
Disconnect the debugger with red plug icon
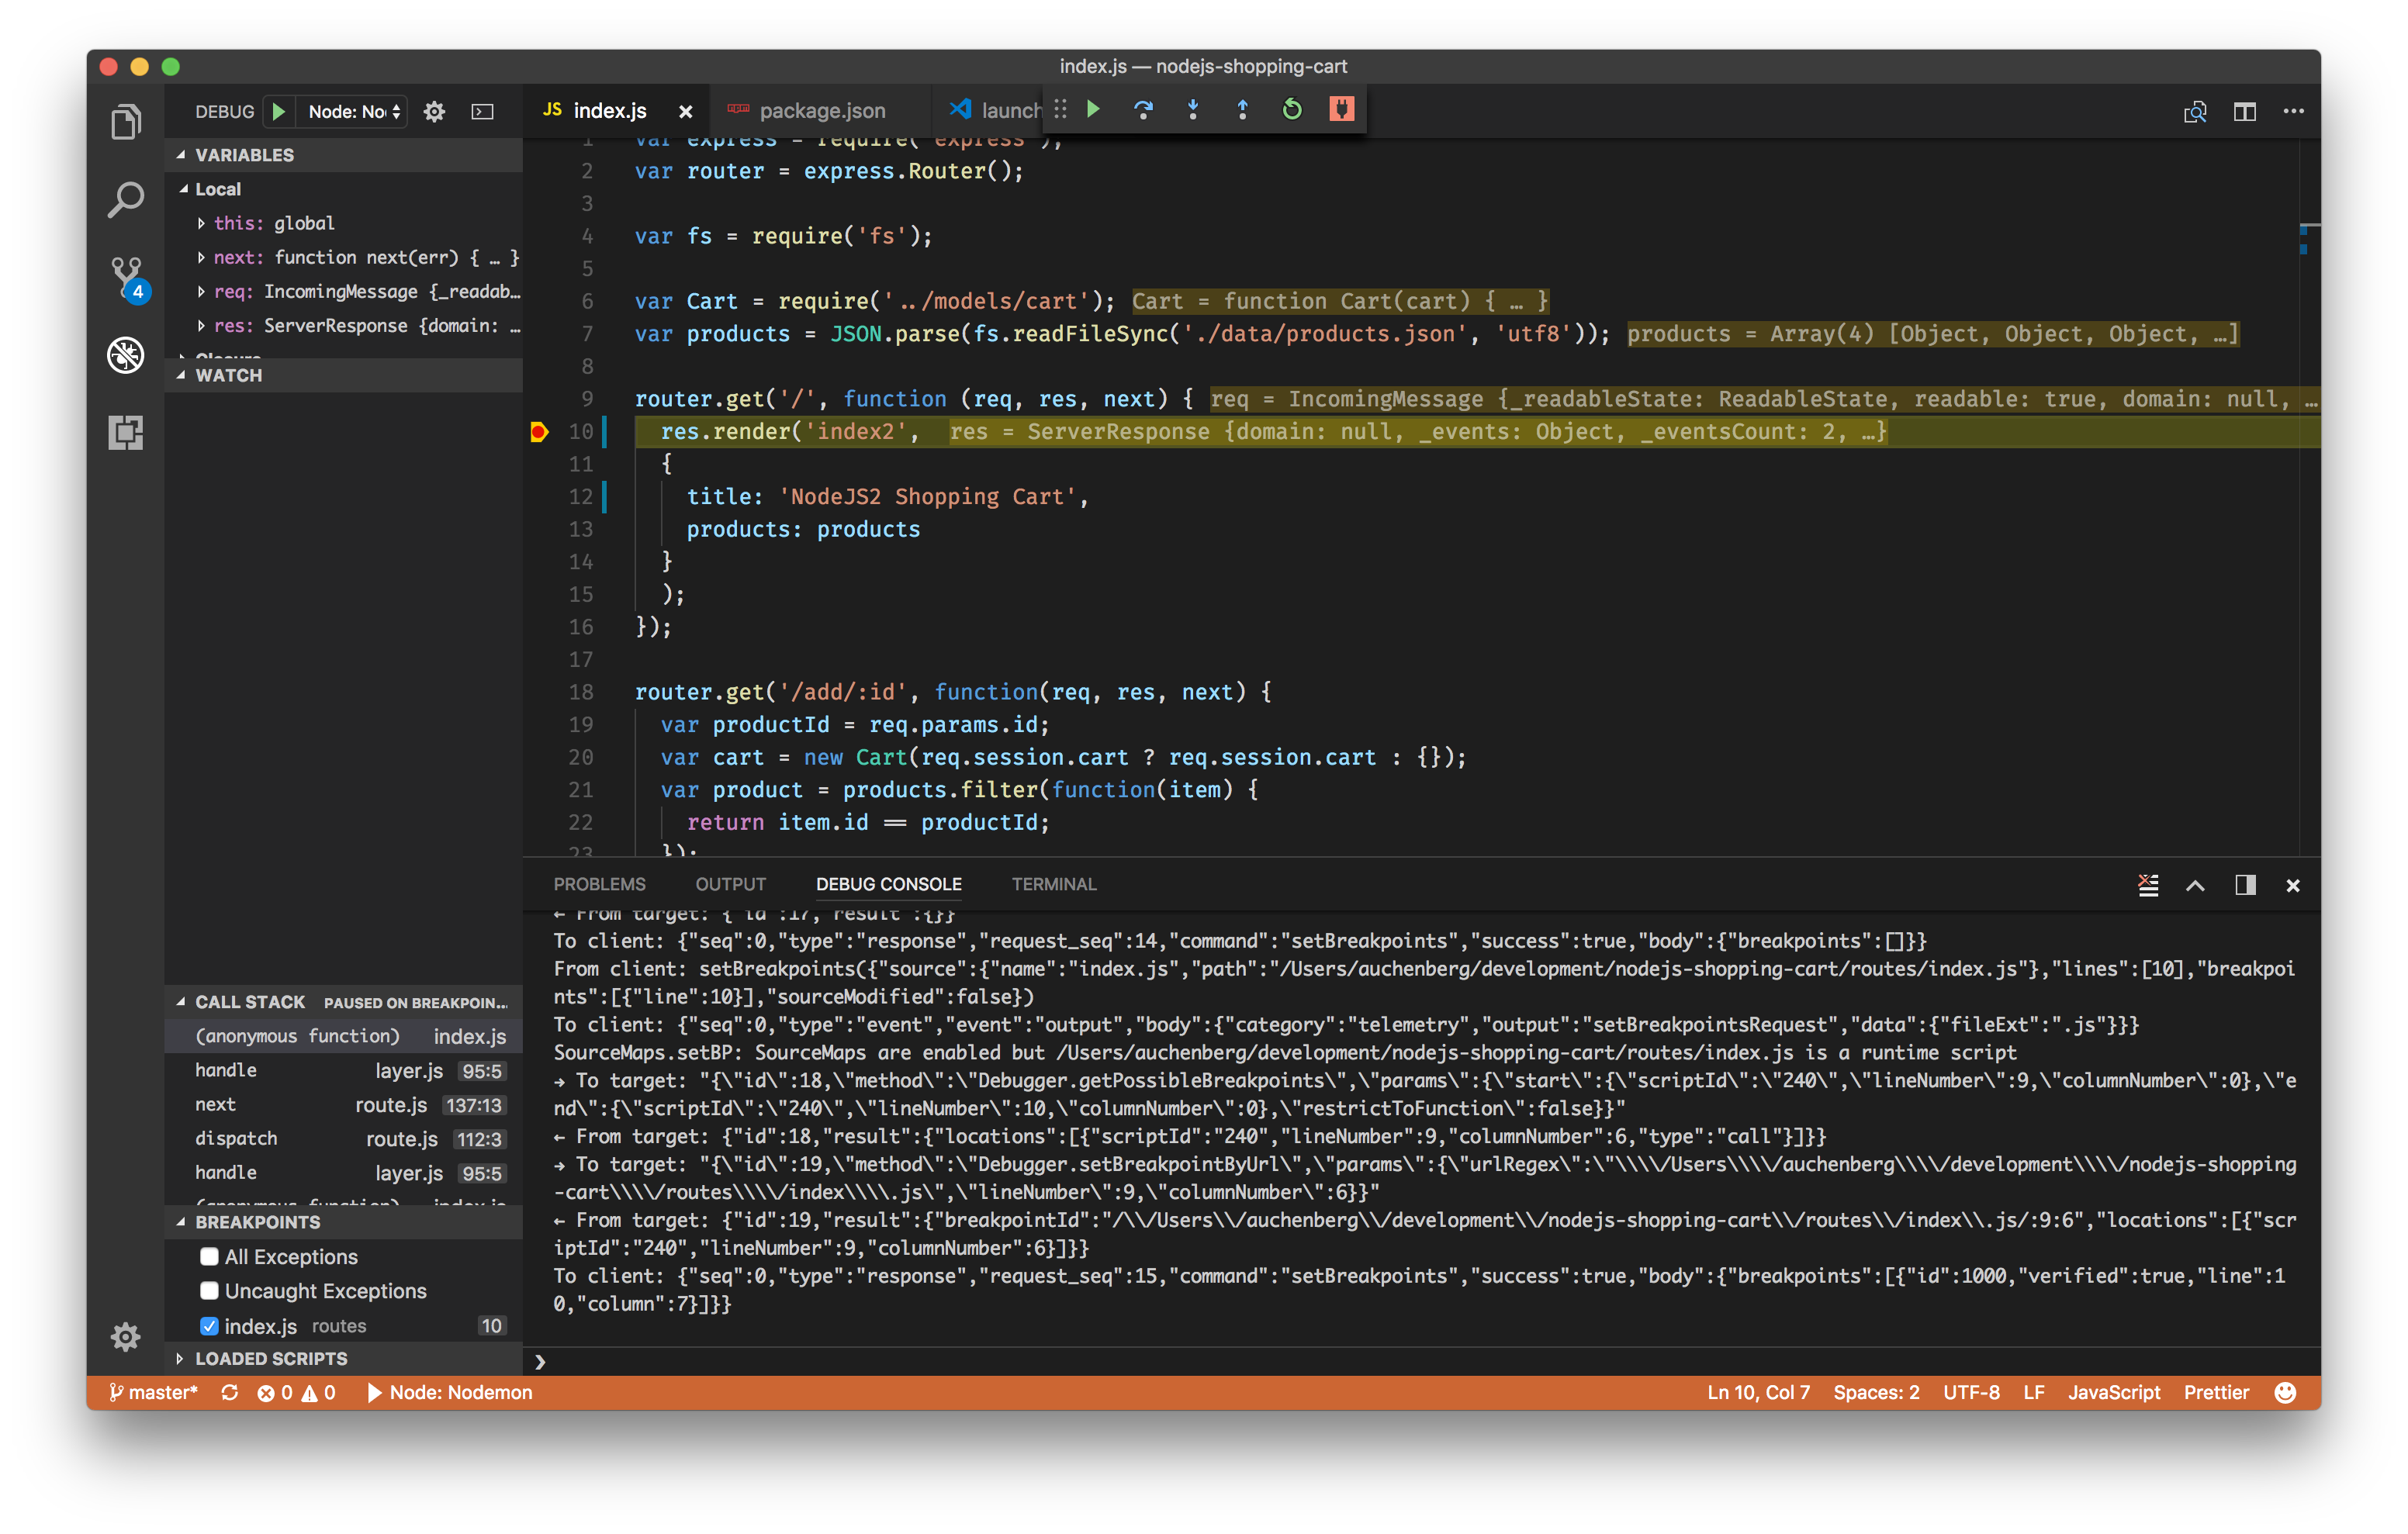coord(1341,108)
